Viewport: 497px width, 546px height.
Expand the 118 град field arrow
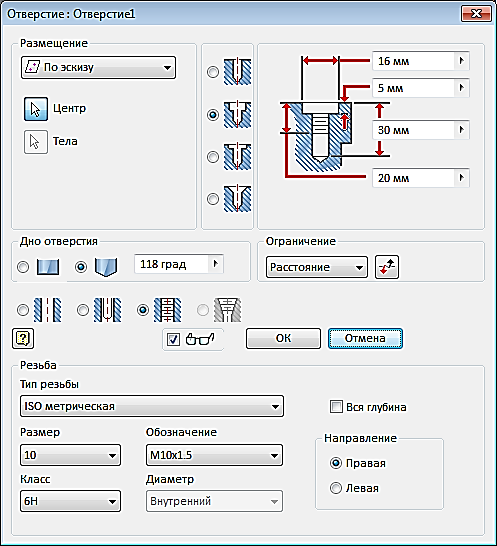click(x=216, y=264)
